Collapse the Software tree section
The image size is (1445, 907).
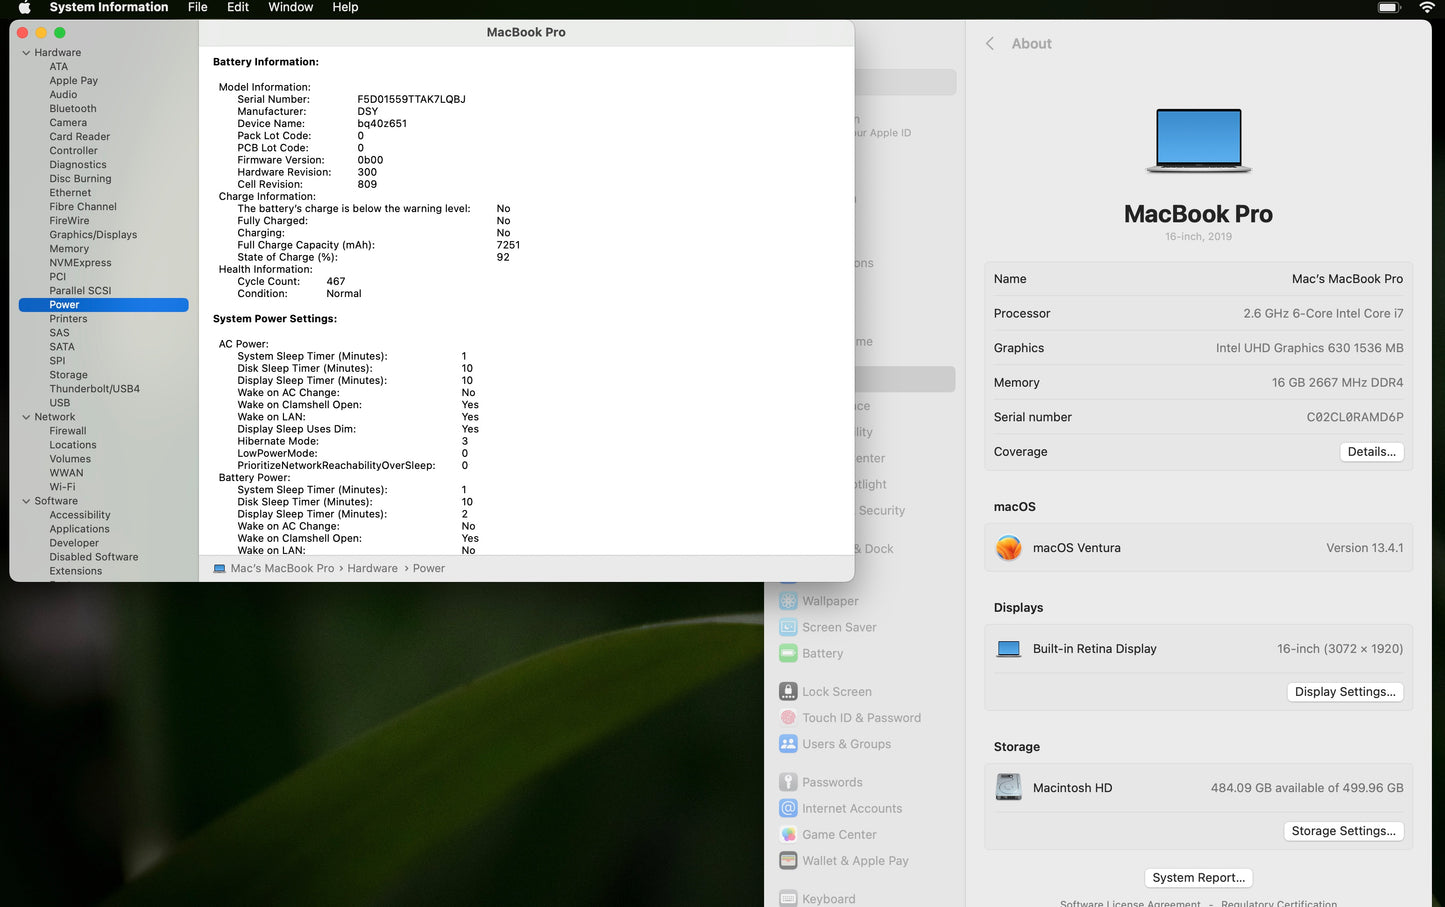coord(26,501)
